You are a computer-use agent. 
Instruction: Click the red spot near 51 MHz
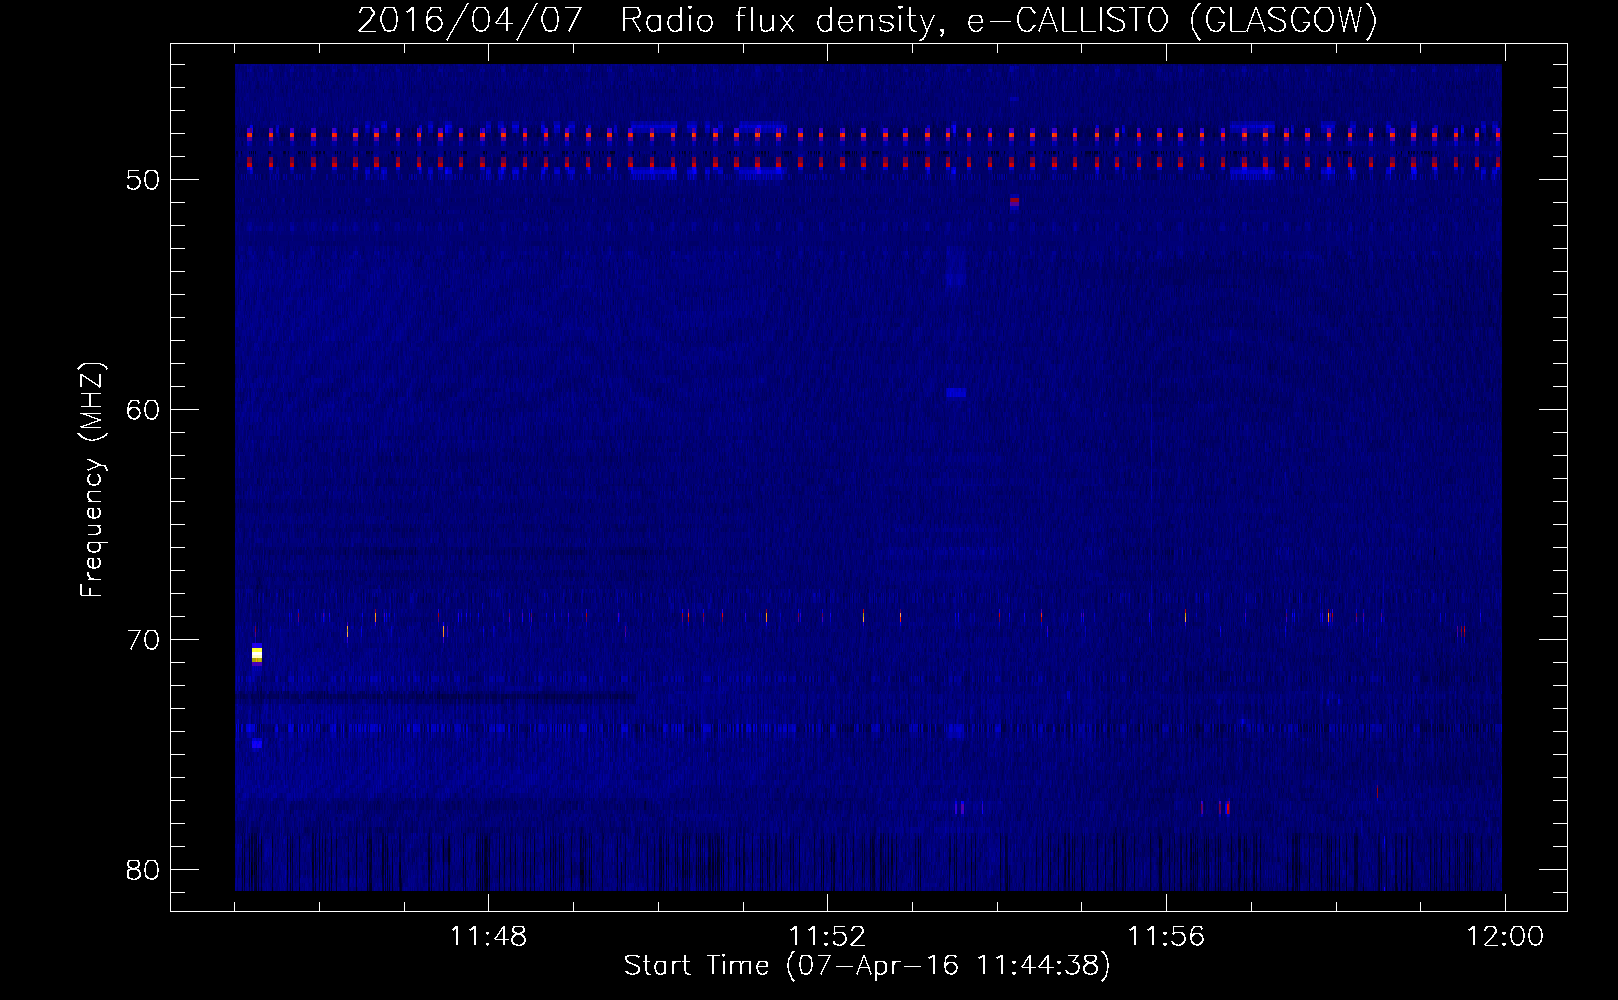pyautogui.click(x=1014, y=202)
